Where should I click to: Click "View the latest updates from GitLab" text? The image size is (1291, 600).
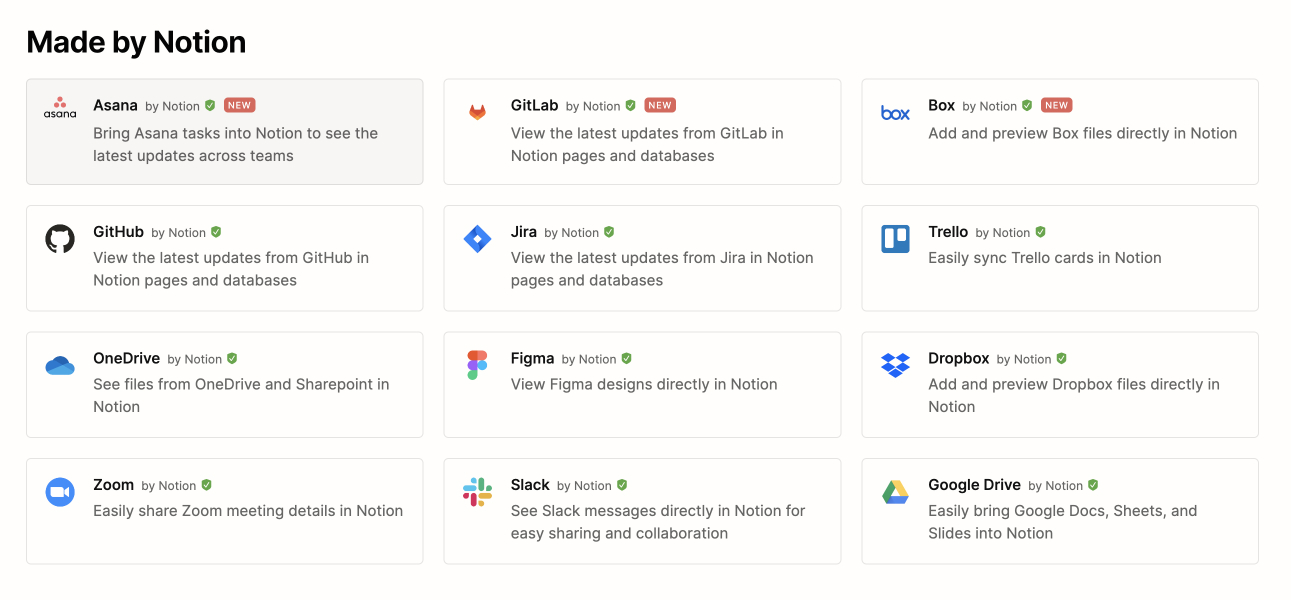pos(647,144)
